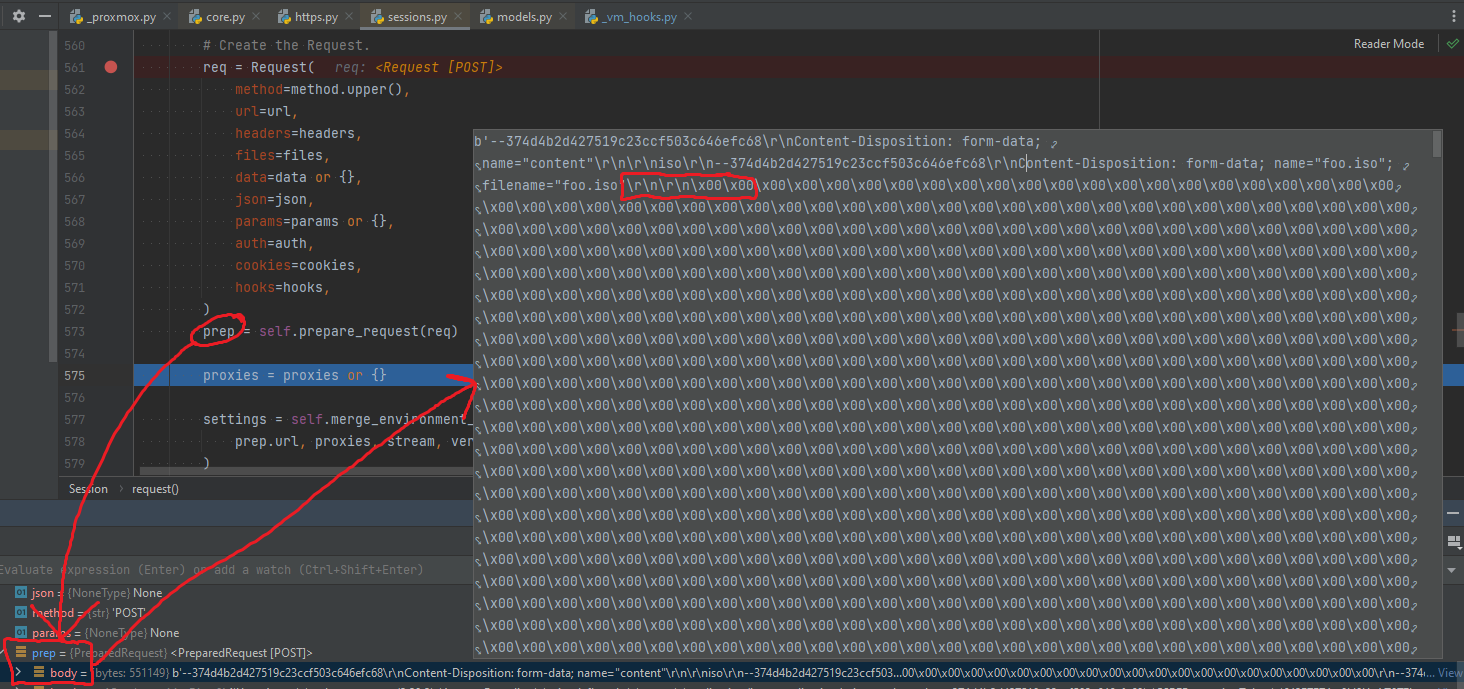
Task: Switch to the _proxmox.py tab
Action: [x=114, y=17]
